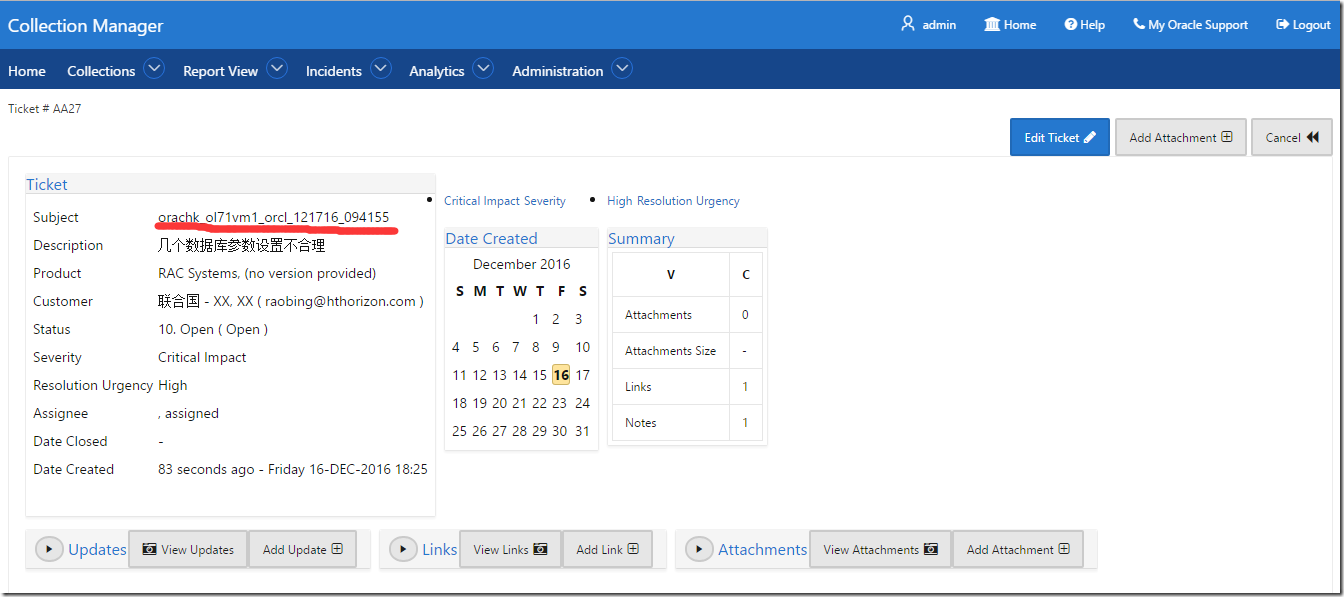Open the Incidents menu
This screenshot has width=1344, height=597.
pyautogui.click(x=334, y=71)
